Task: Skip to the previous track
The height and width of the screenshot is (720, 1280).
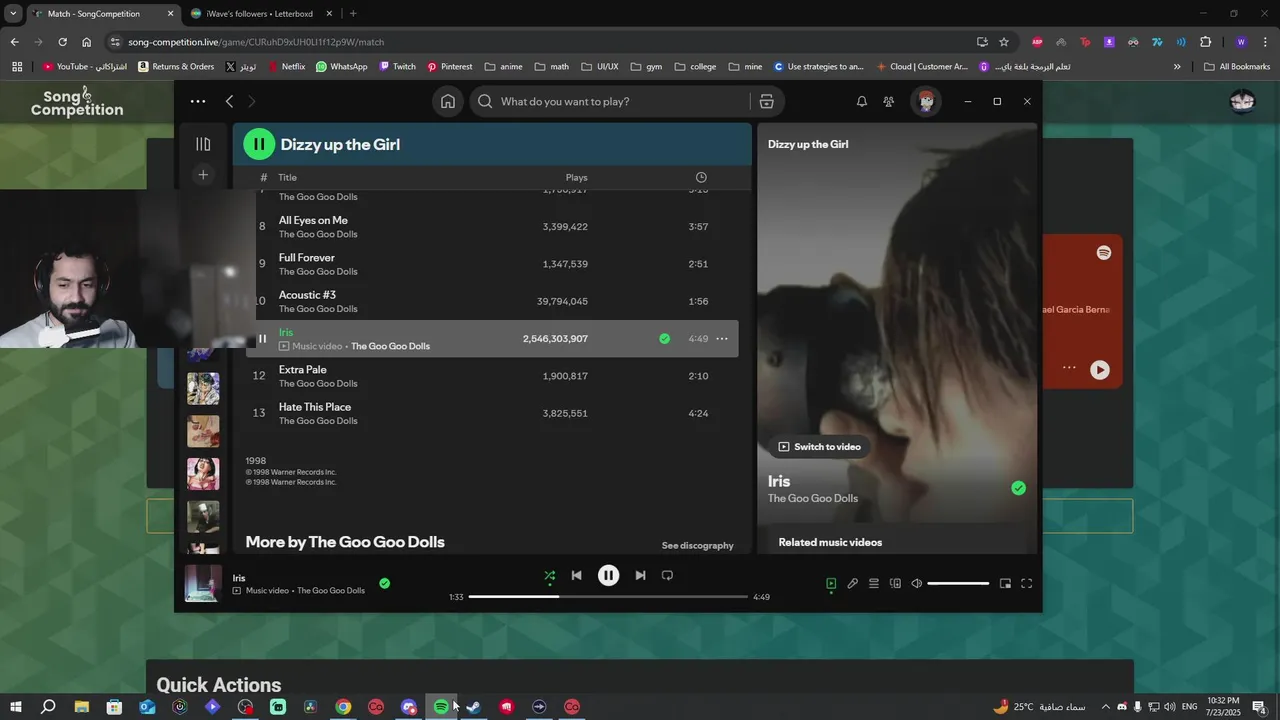Action: (x=576, y=575)
